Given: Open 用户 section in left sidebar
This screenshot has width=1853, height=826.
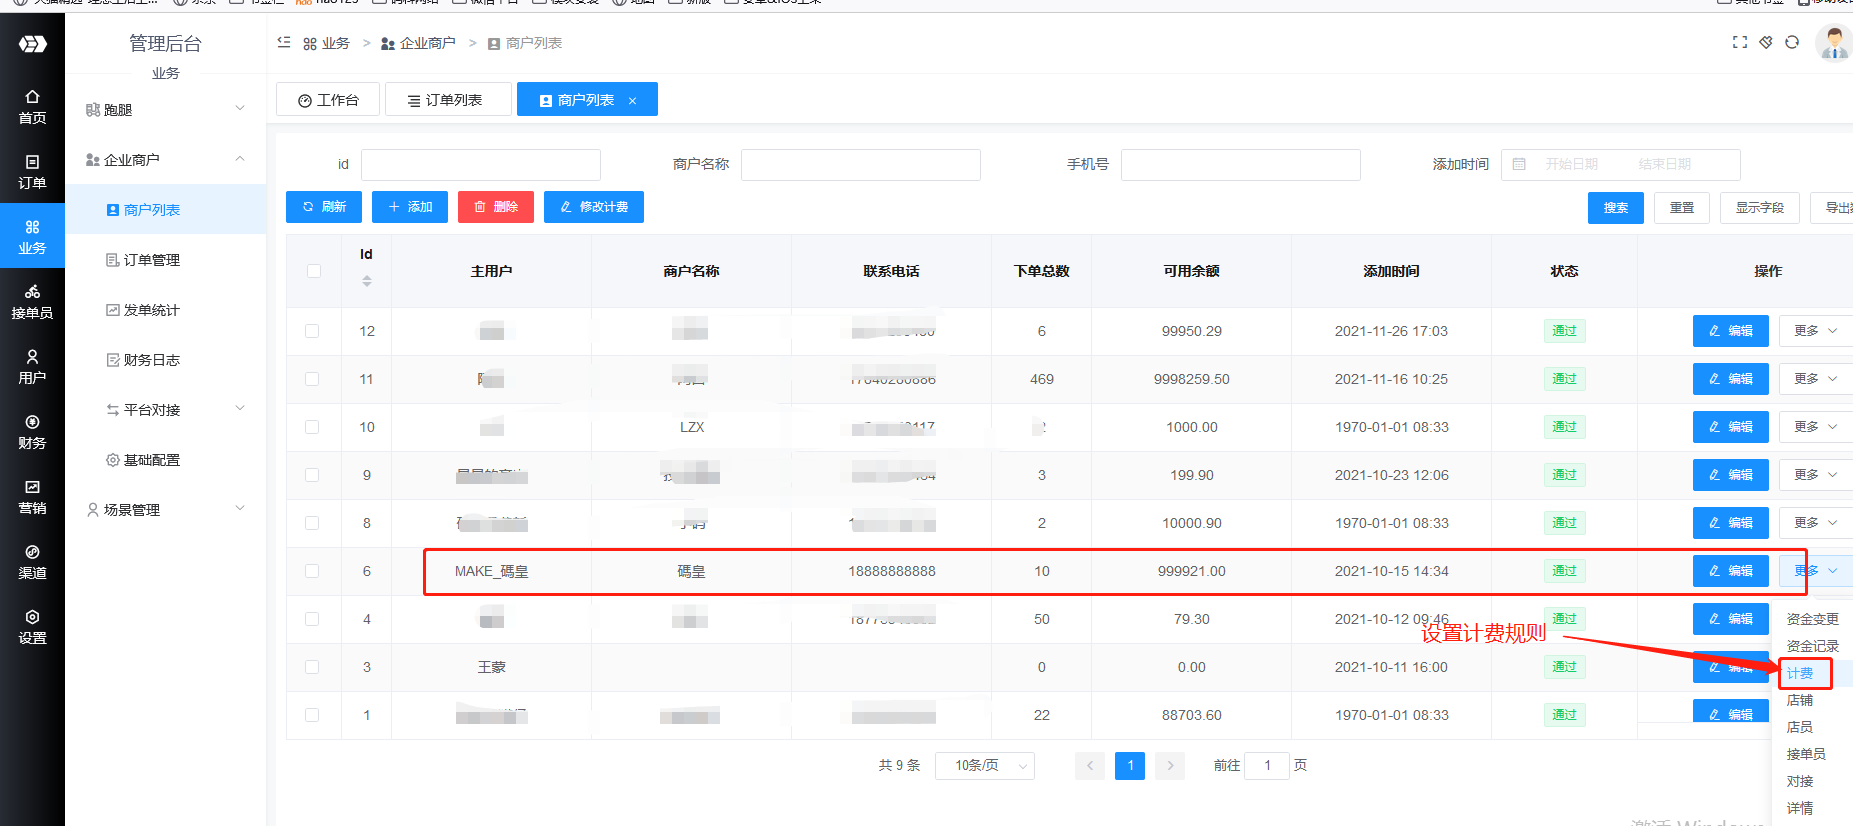Looking at the screenshot, I should 32,367.
